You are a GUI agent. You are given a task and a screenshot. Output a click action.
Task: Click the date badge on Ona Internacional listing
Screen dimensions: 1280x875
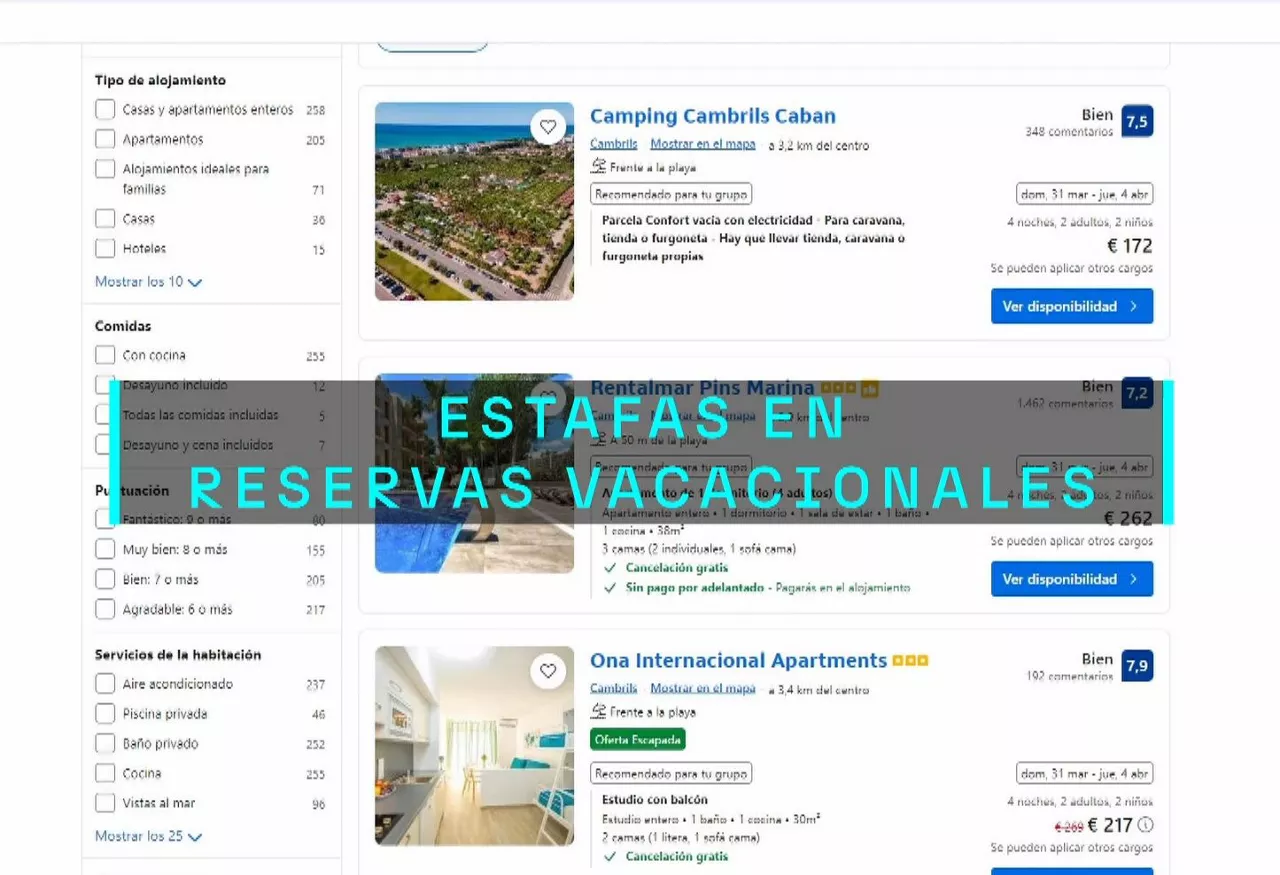click(1085, 774)
